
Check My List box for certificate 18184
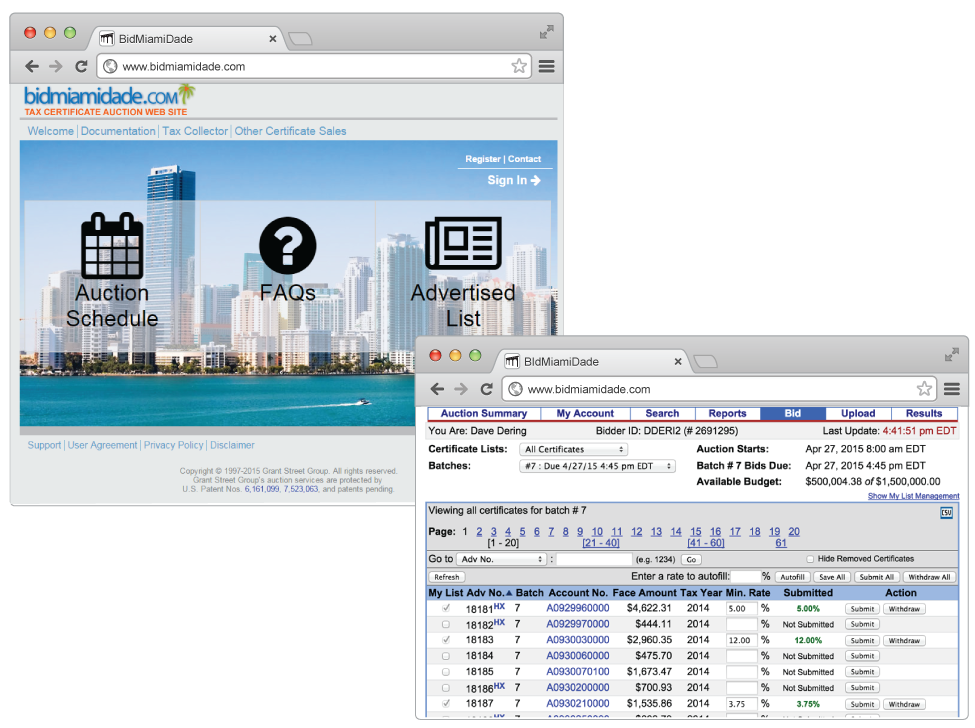(x=446, y=656)
